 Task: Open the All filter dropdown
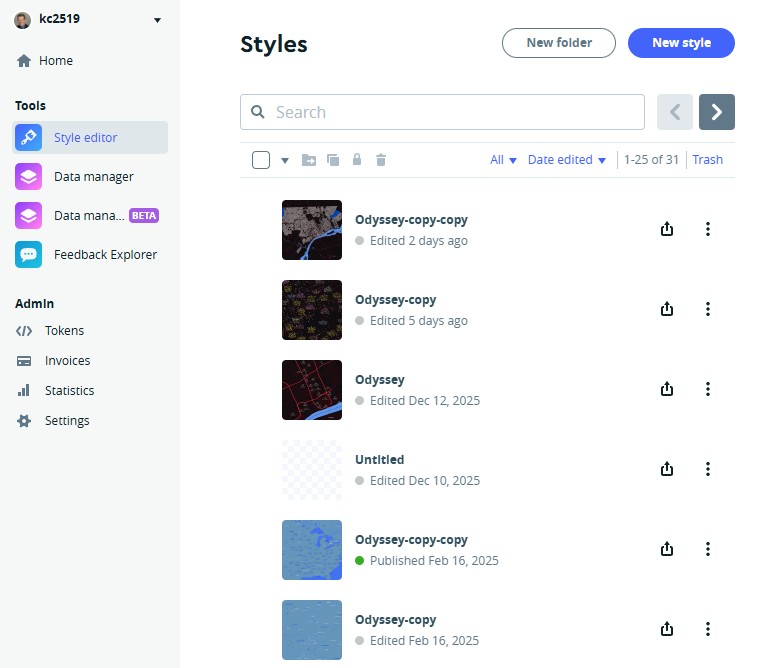pyautogui.click(x=503, y=160)
